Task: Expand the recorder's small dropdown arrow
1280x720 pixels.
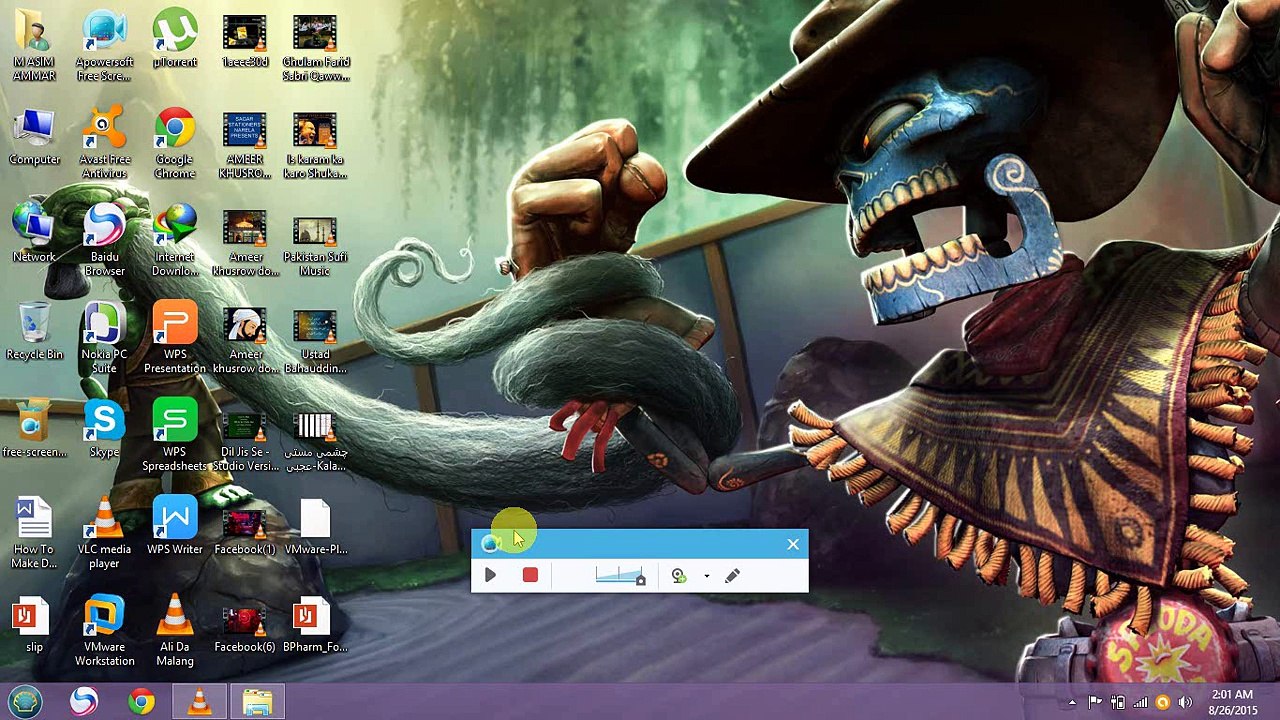Action: 706,576
